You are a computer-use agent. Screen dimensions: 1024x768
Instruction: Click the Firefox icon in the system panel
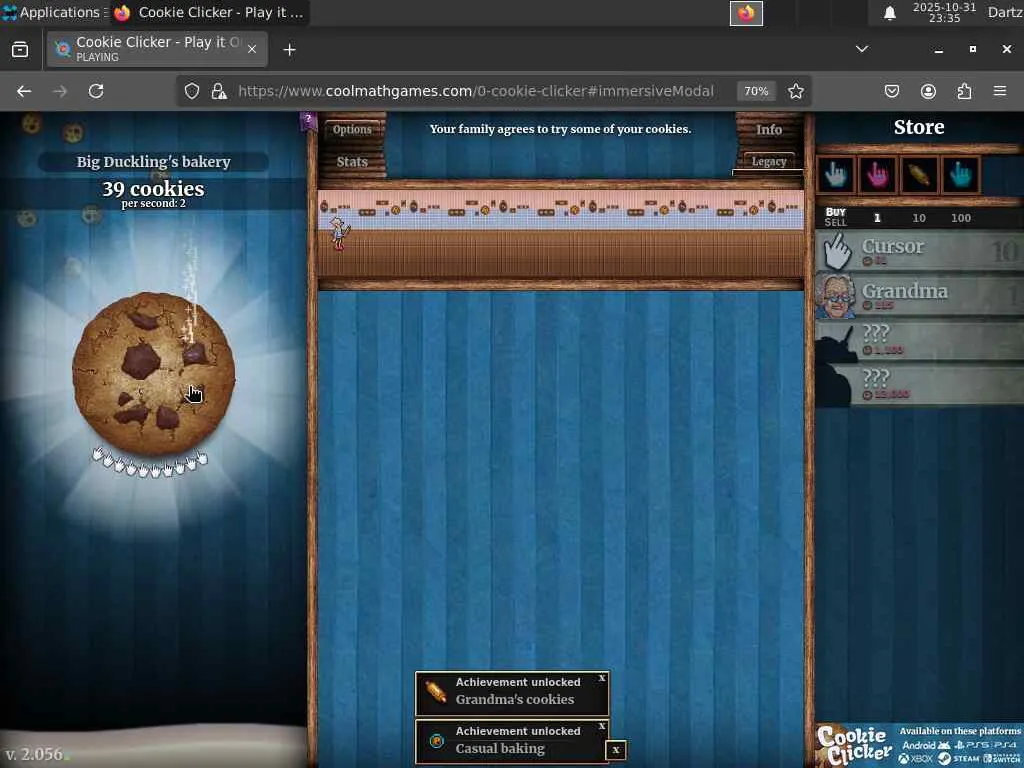[x=746, y=13]
